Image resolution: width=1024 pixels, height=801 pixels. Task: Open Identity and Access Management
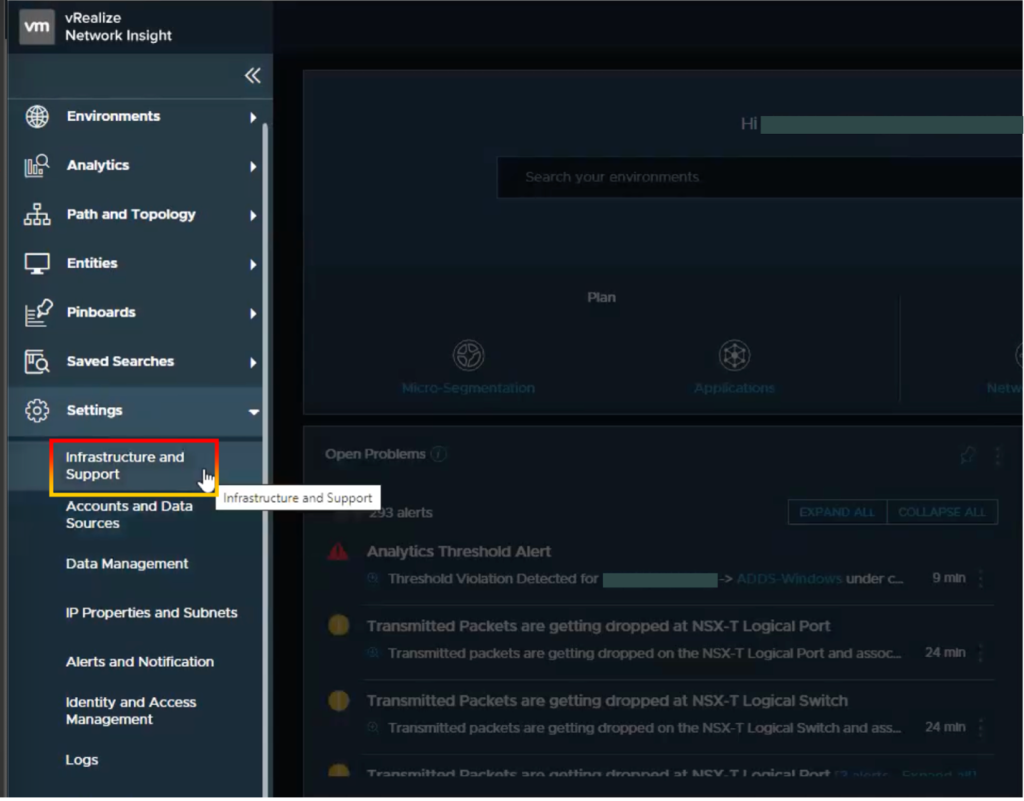point(131,712)
